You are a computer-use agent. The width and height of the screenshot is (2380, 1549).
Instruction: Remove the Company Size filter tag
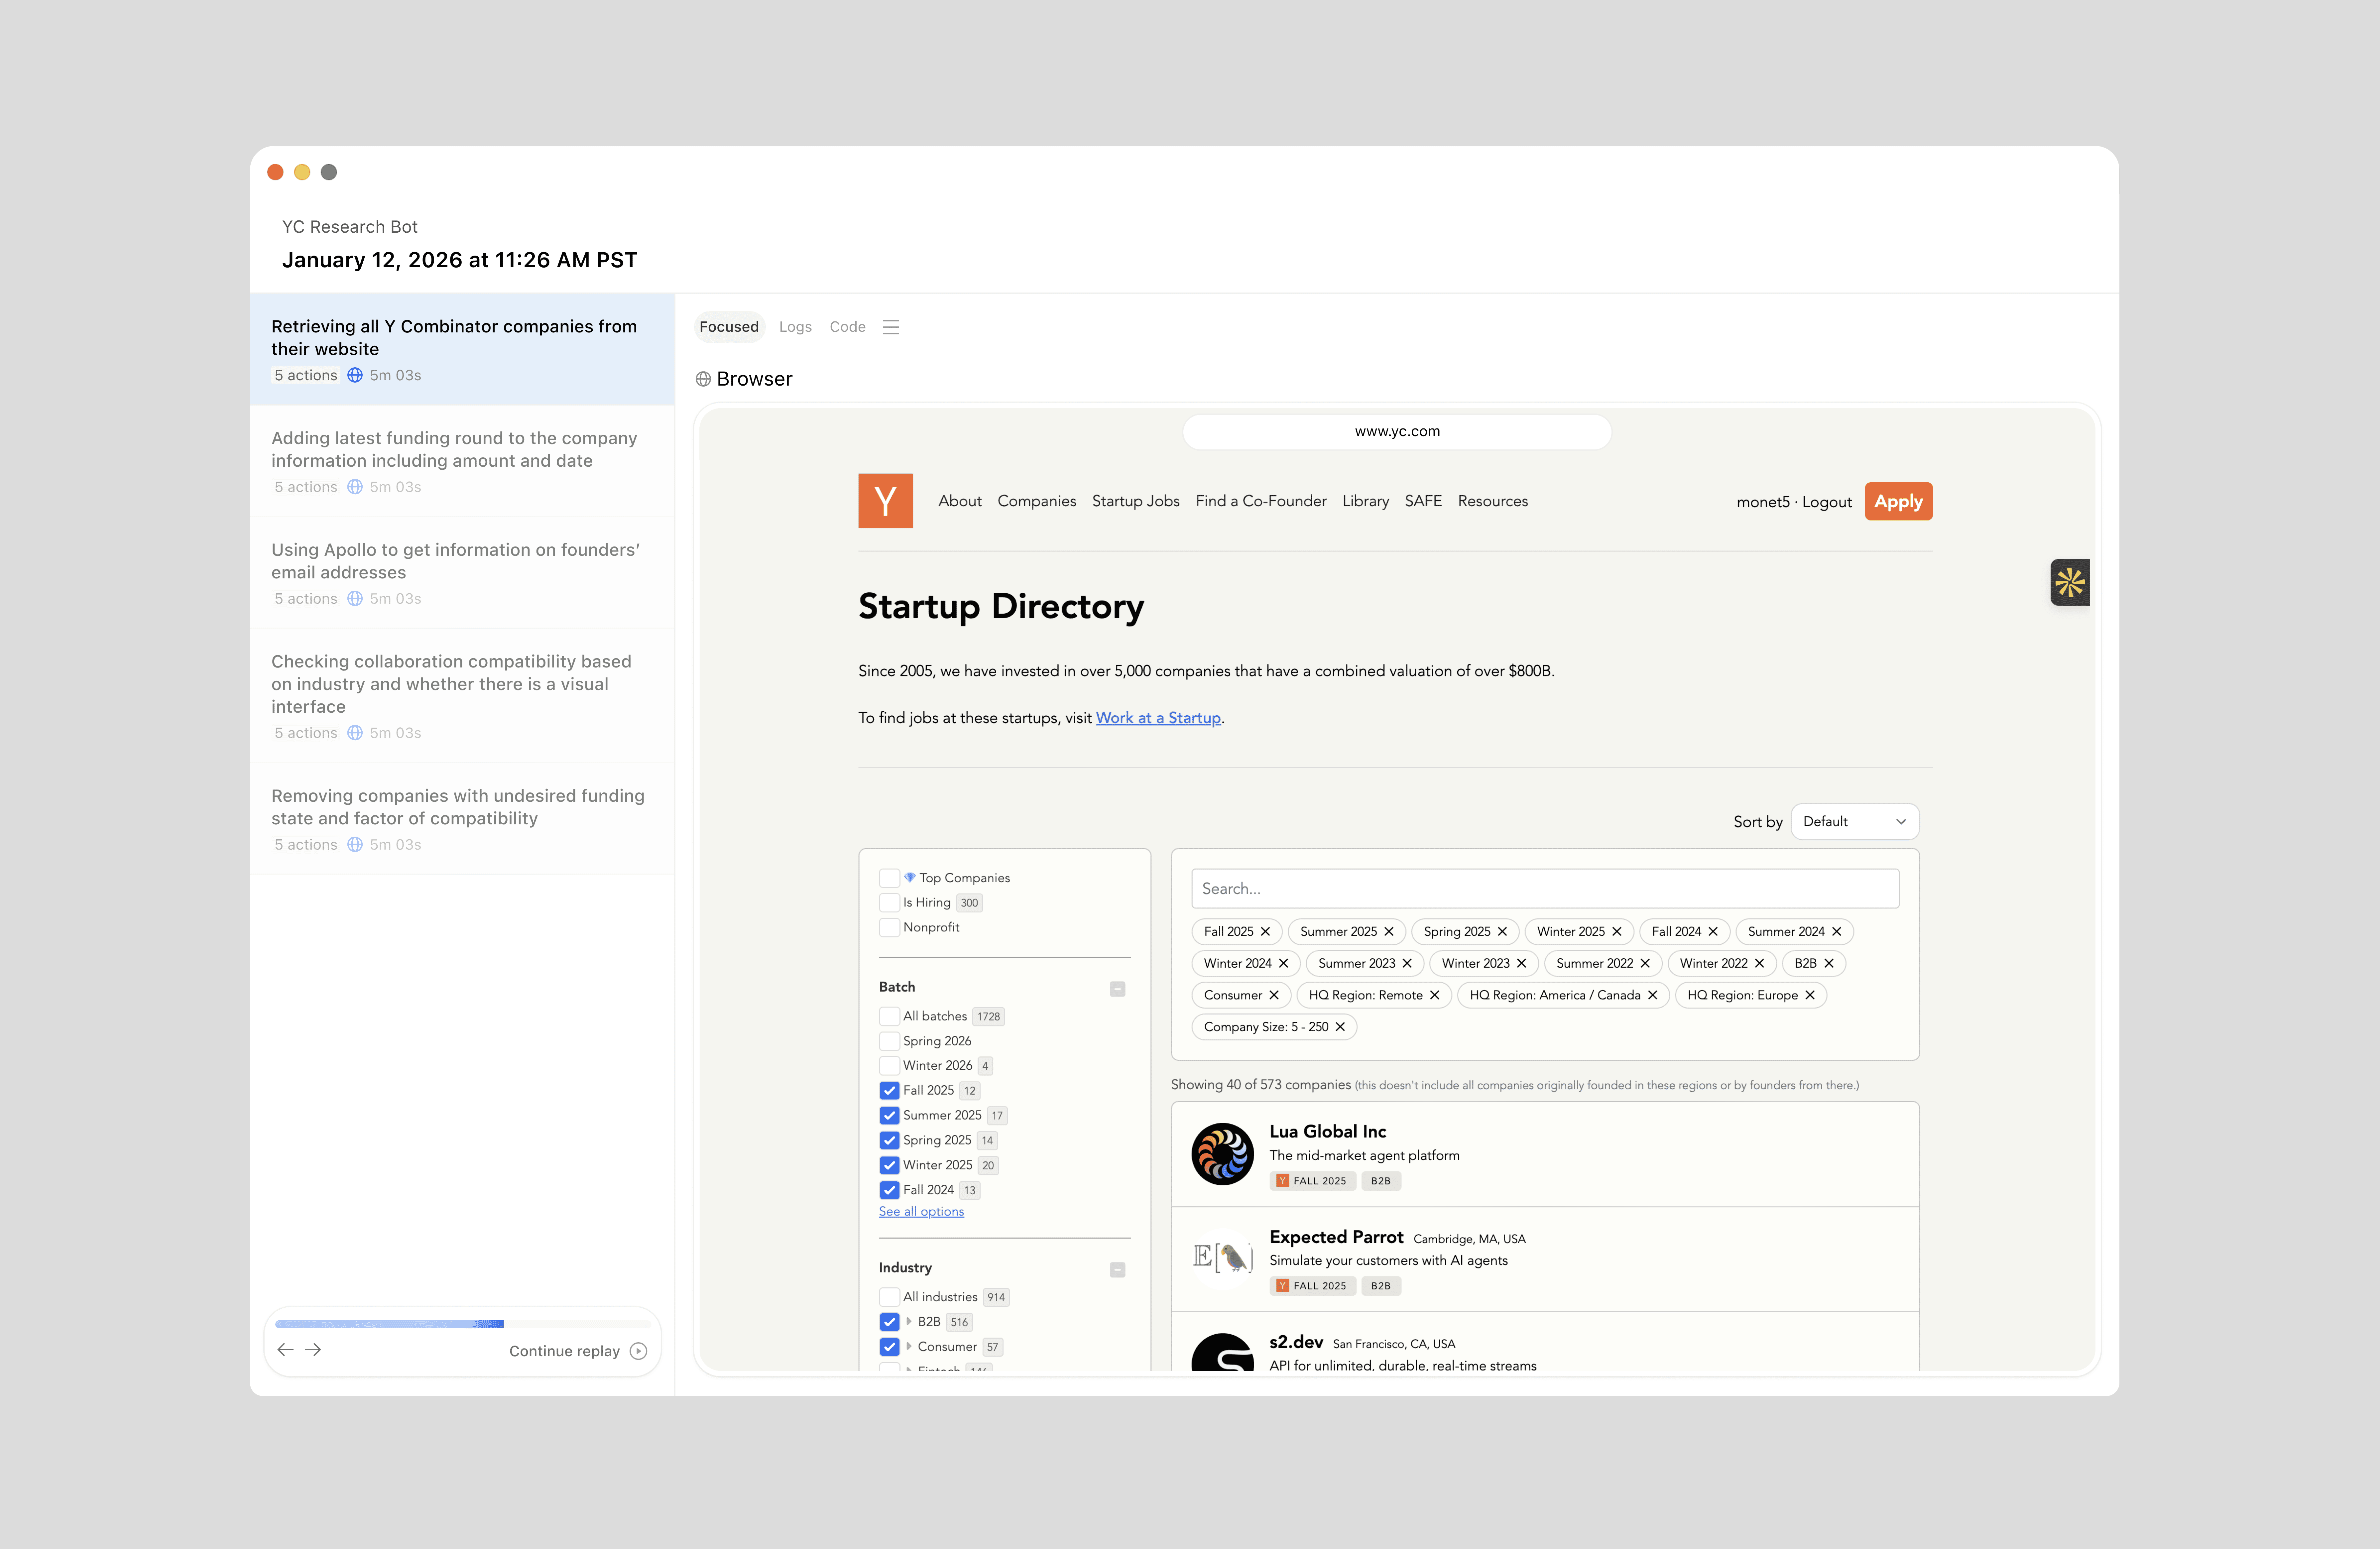(1340, 1027)
